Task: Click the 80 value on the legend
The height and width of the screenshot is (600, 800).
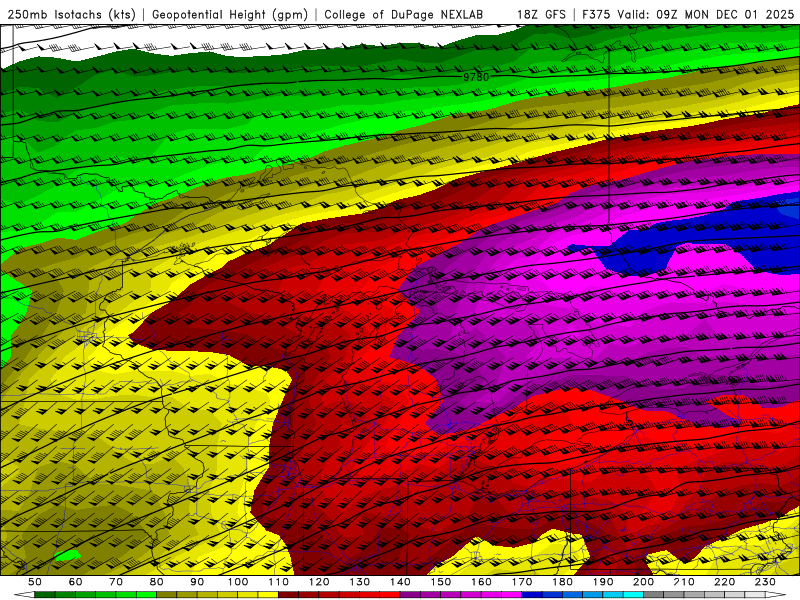Action: coord(157,582)
